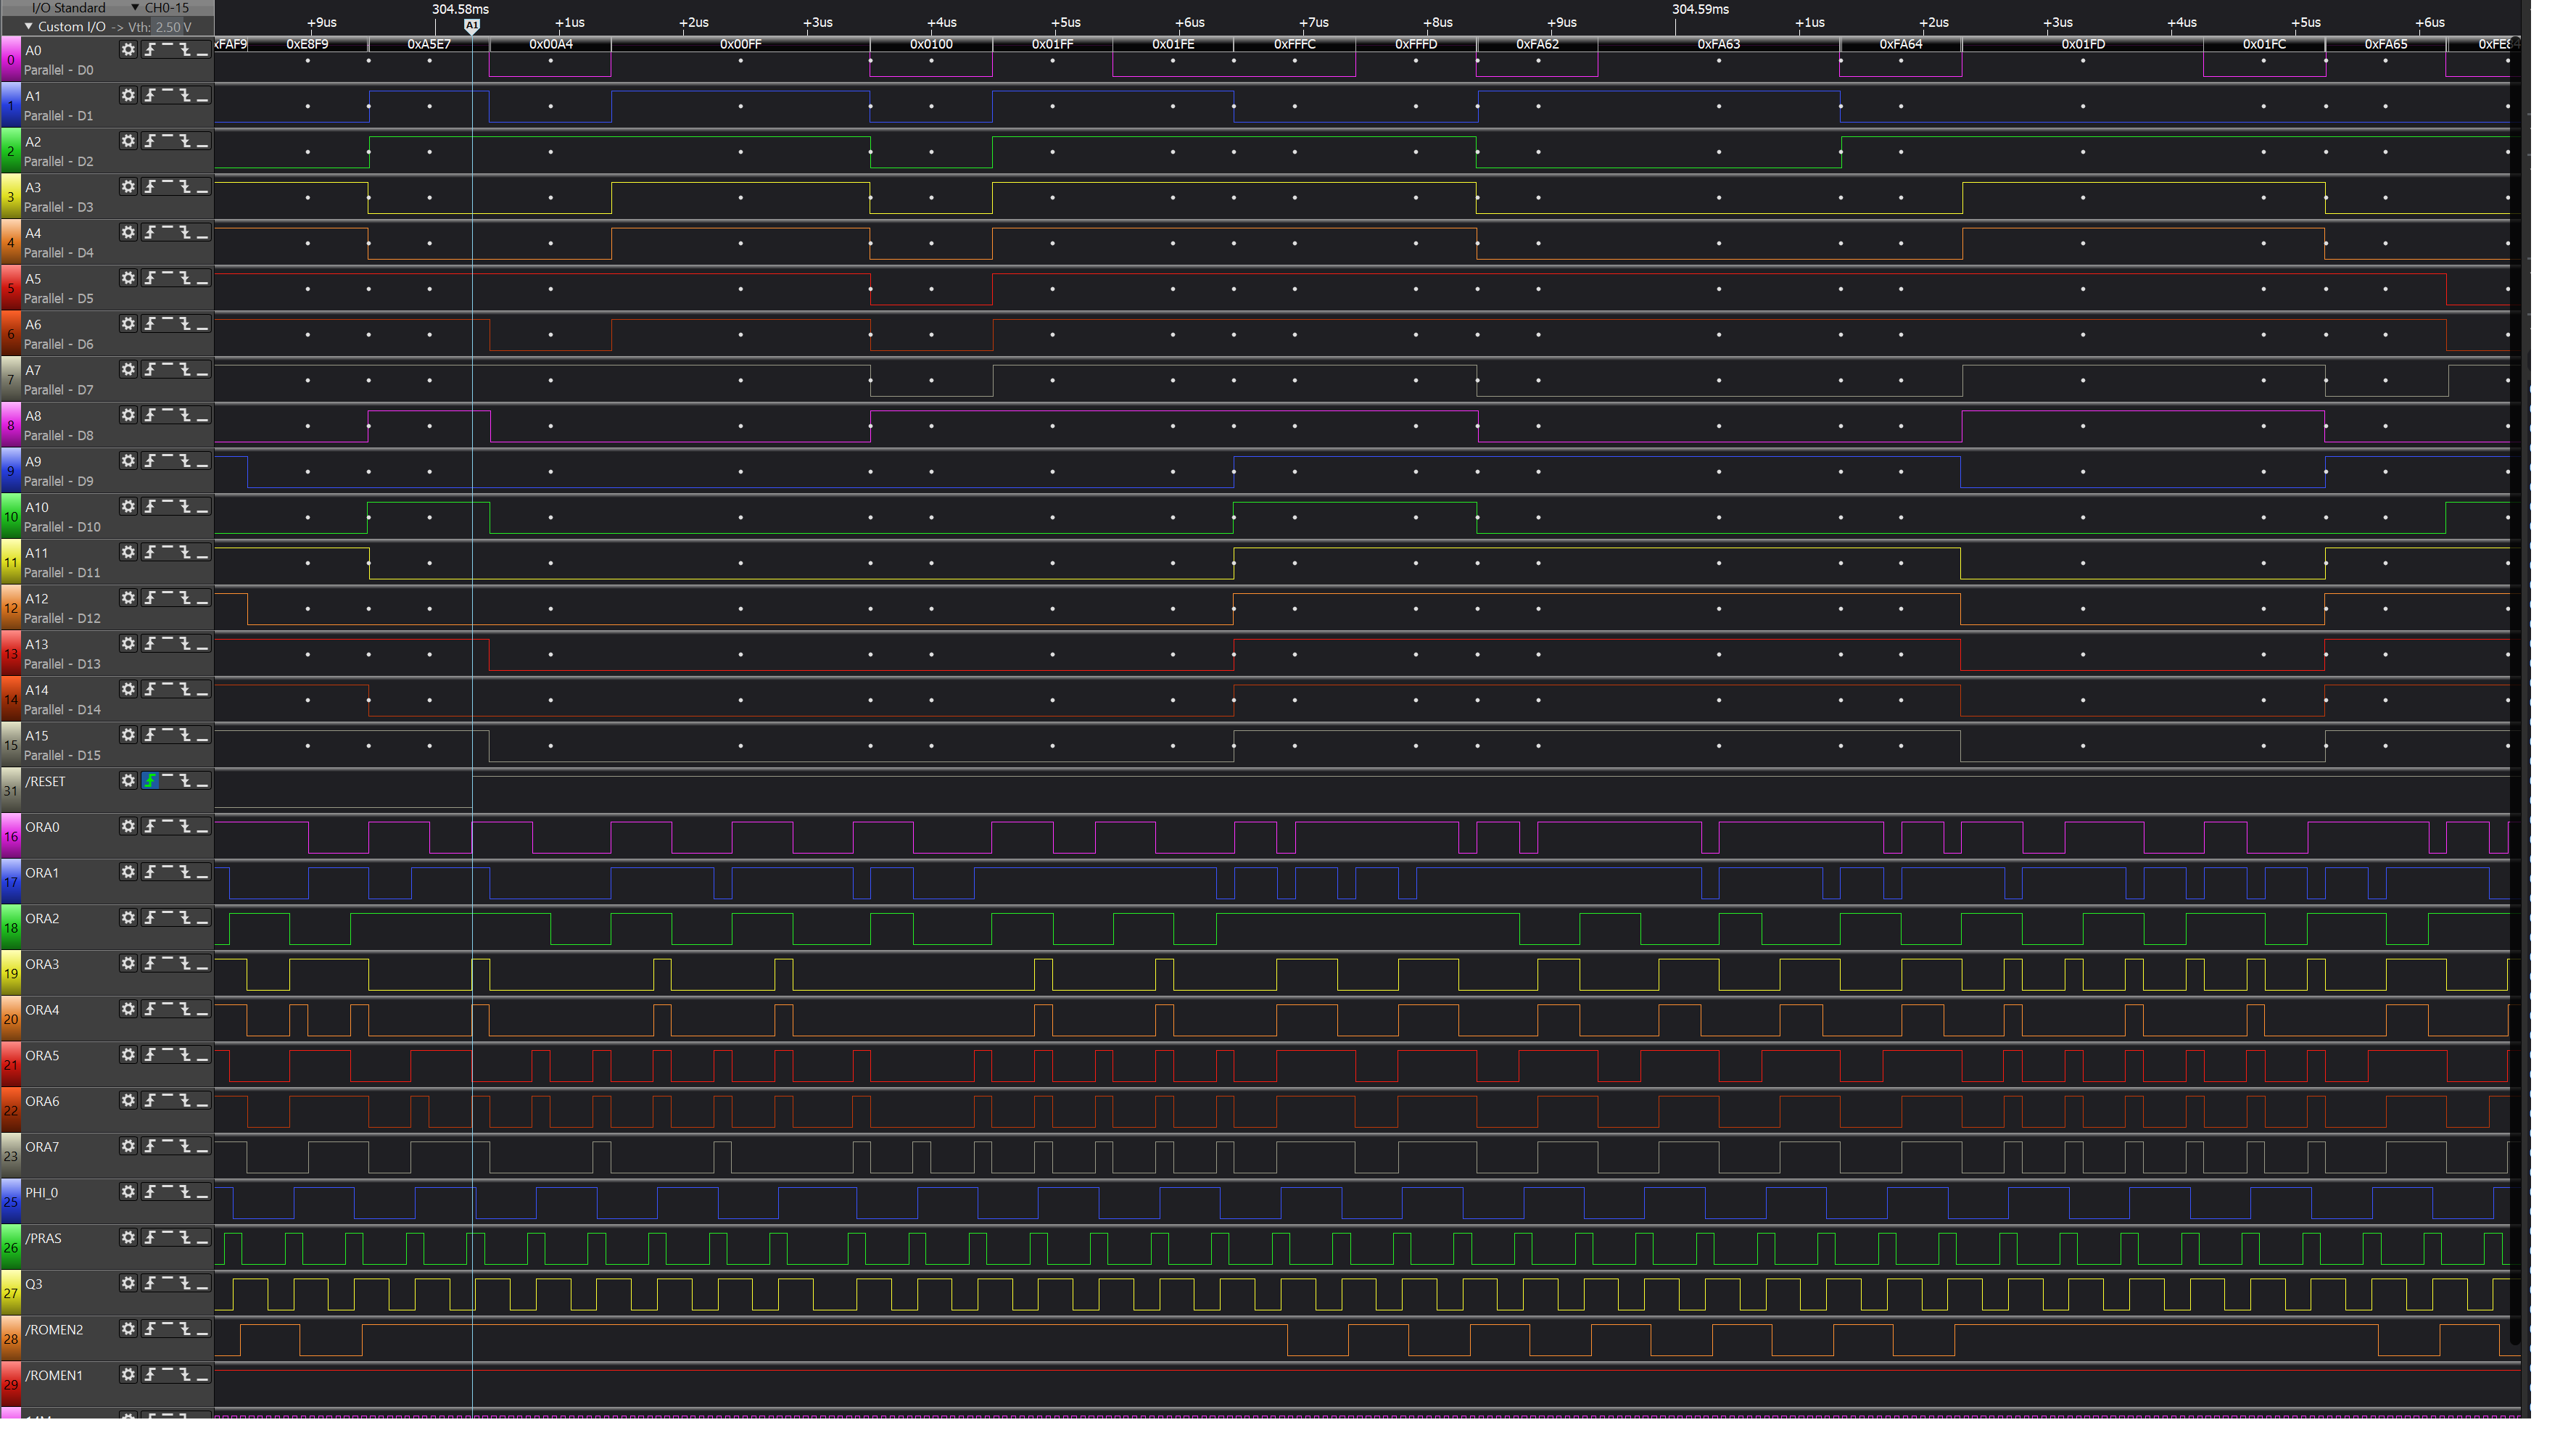Open settings gear for ORA0 channel
This screenshot has height=1433, width=2576.
coord(128,826)
